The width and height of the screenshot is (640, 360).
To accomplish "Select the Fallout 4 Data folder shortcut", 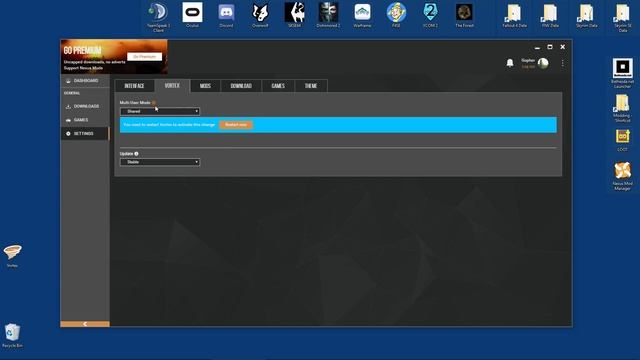I will pyautogui.click(x=514, y=16).
